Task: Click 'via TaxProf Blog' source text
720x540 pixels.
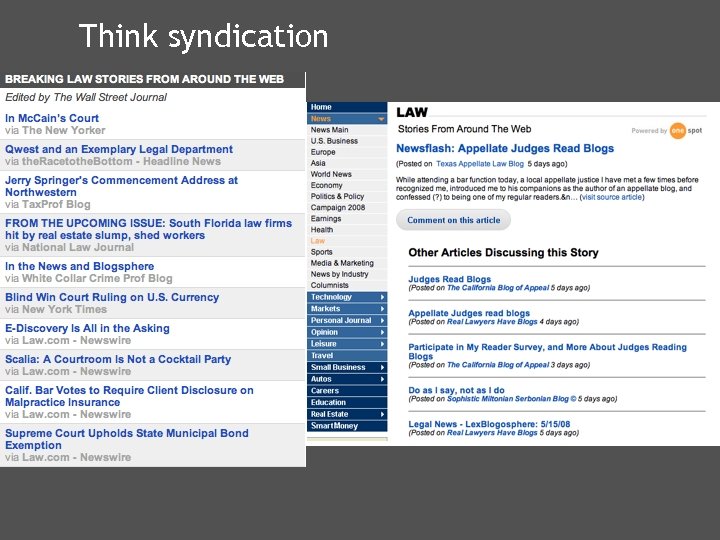Action: pyautogui.click(x=48, y=204)
